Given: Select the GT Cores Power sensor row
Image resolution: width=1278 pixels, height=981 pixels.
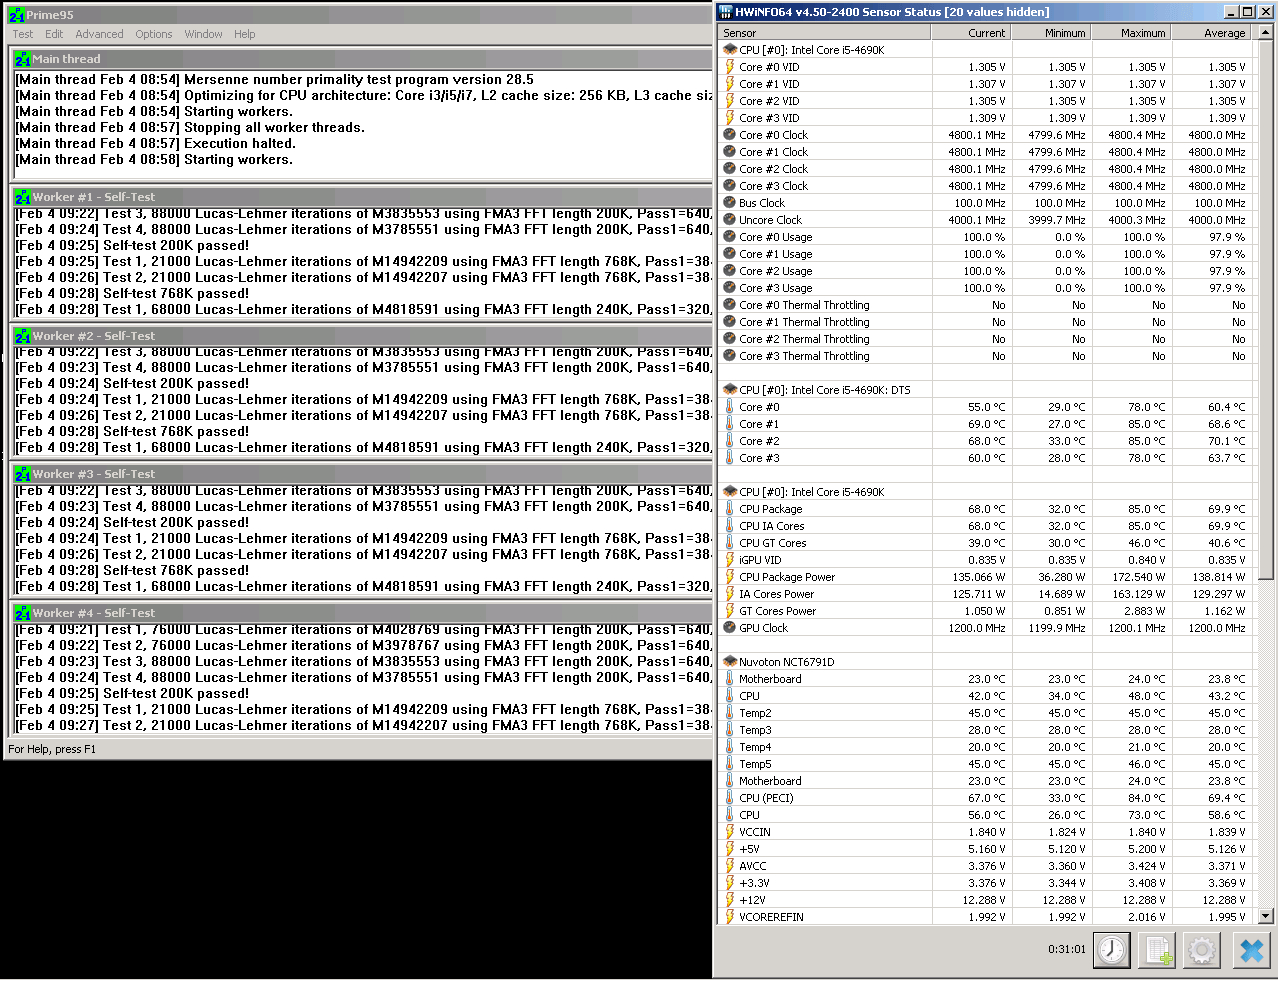Looking at the screenshot, I should [987, 611].
